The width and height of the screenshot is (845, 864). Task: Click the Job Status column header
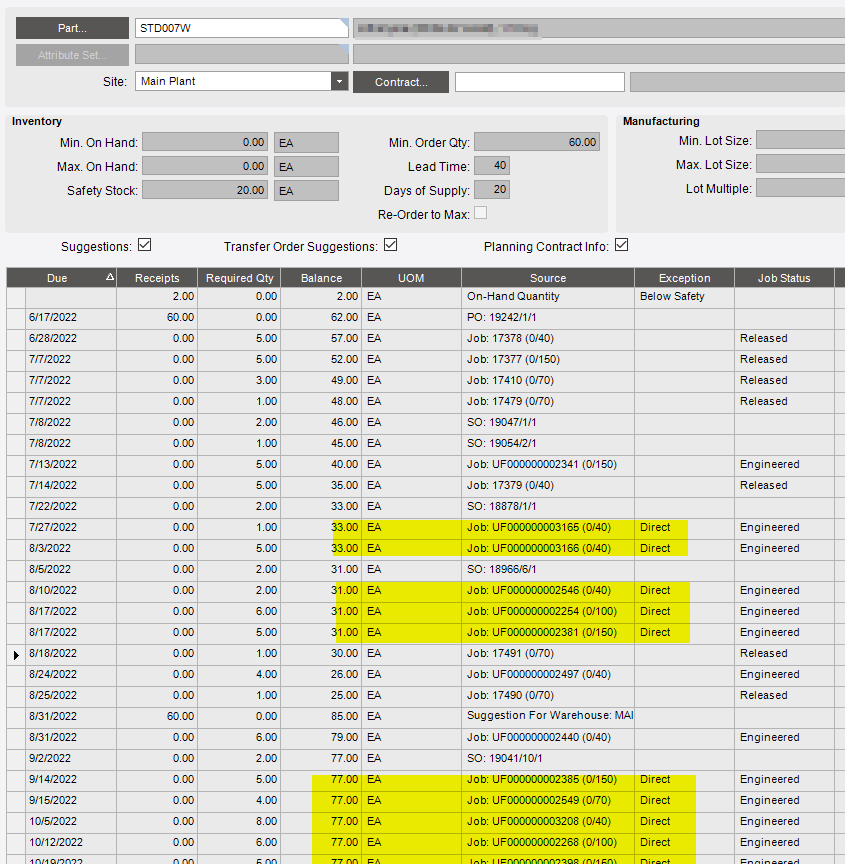pos(784,278)
